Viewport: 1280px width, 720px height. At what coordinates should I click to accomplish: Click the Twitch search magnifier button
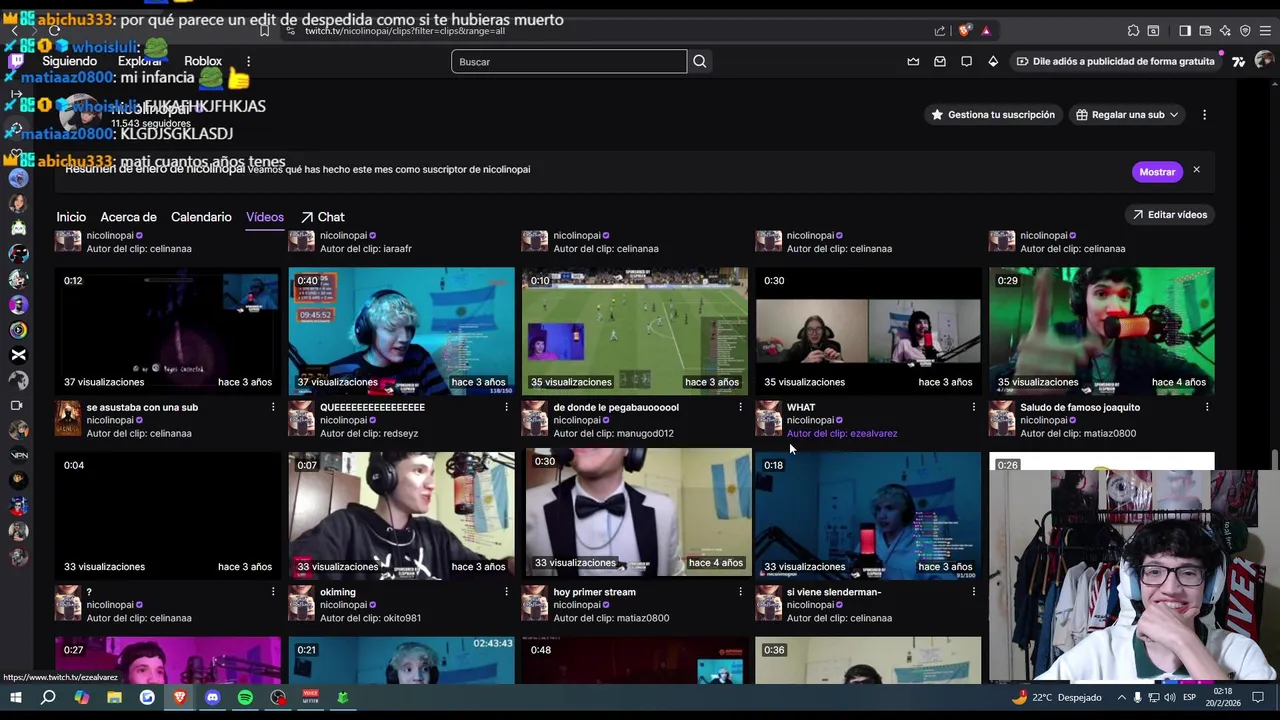pyautogui.click(x=700, y=61)
